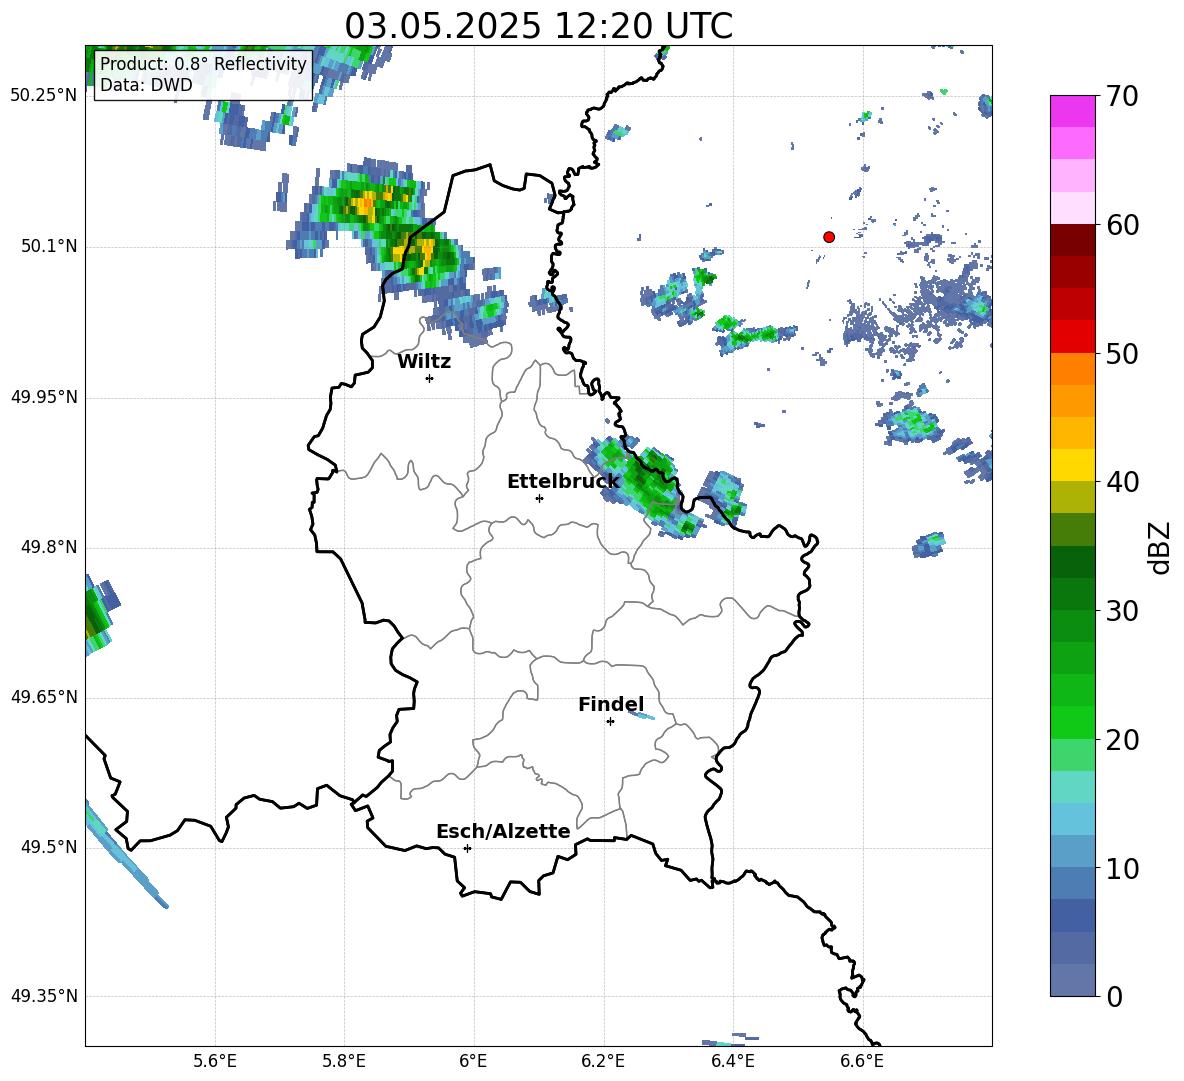
Task: Click the 49.8°N latitude label
Action: point(49,547)
